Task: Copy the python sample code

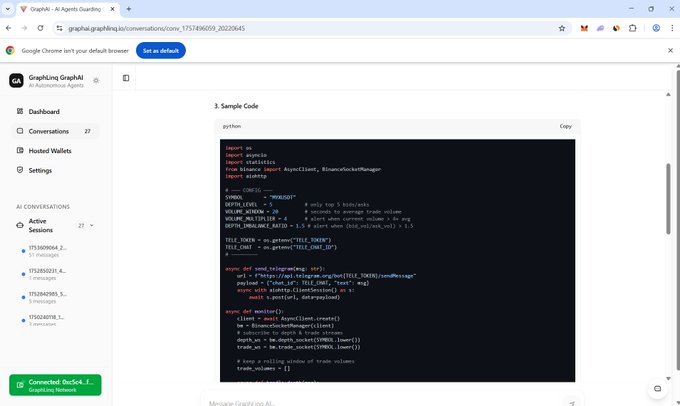Action: click(x=565, y=126)
